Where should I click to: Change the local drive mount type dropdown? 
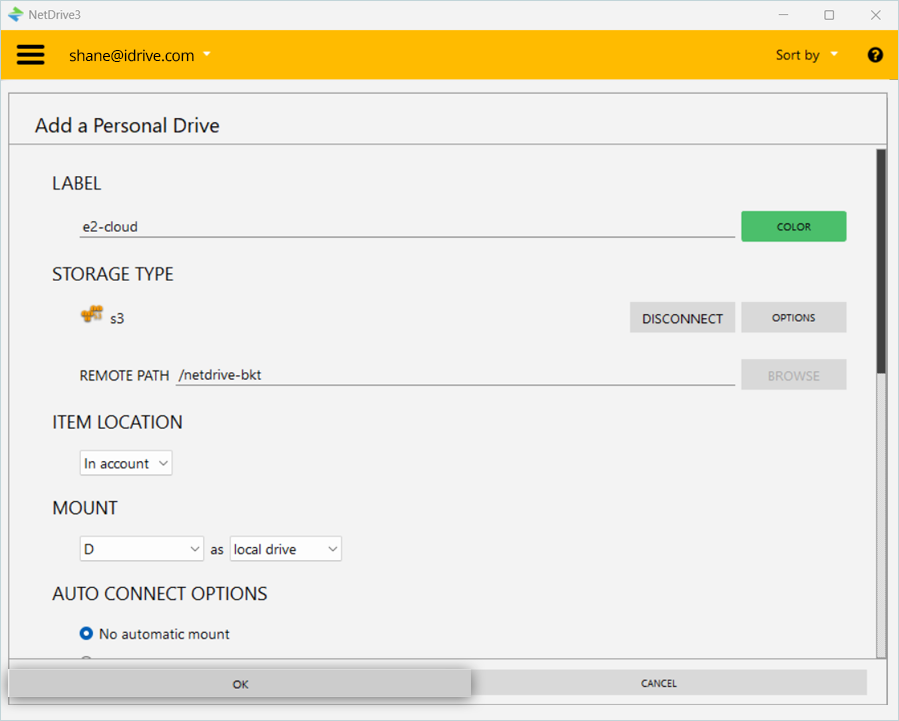[x=286, y=549]
